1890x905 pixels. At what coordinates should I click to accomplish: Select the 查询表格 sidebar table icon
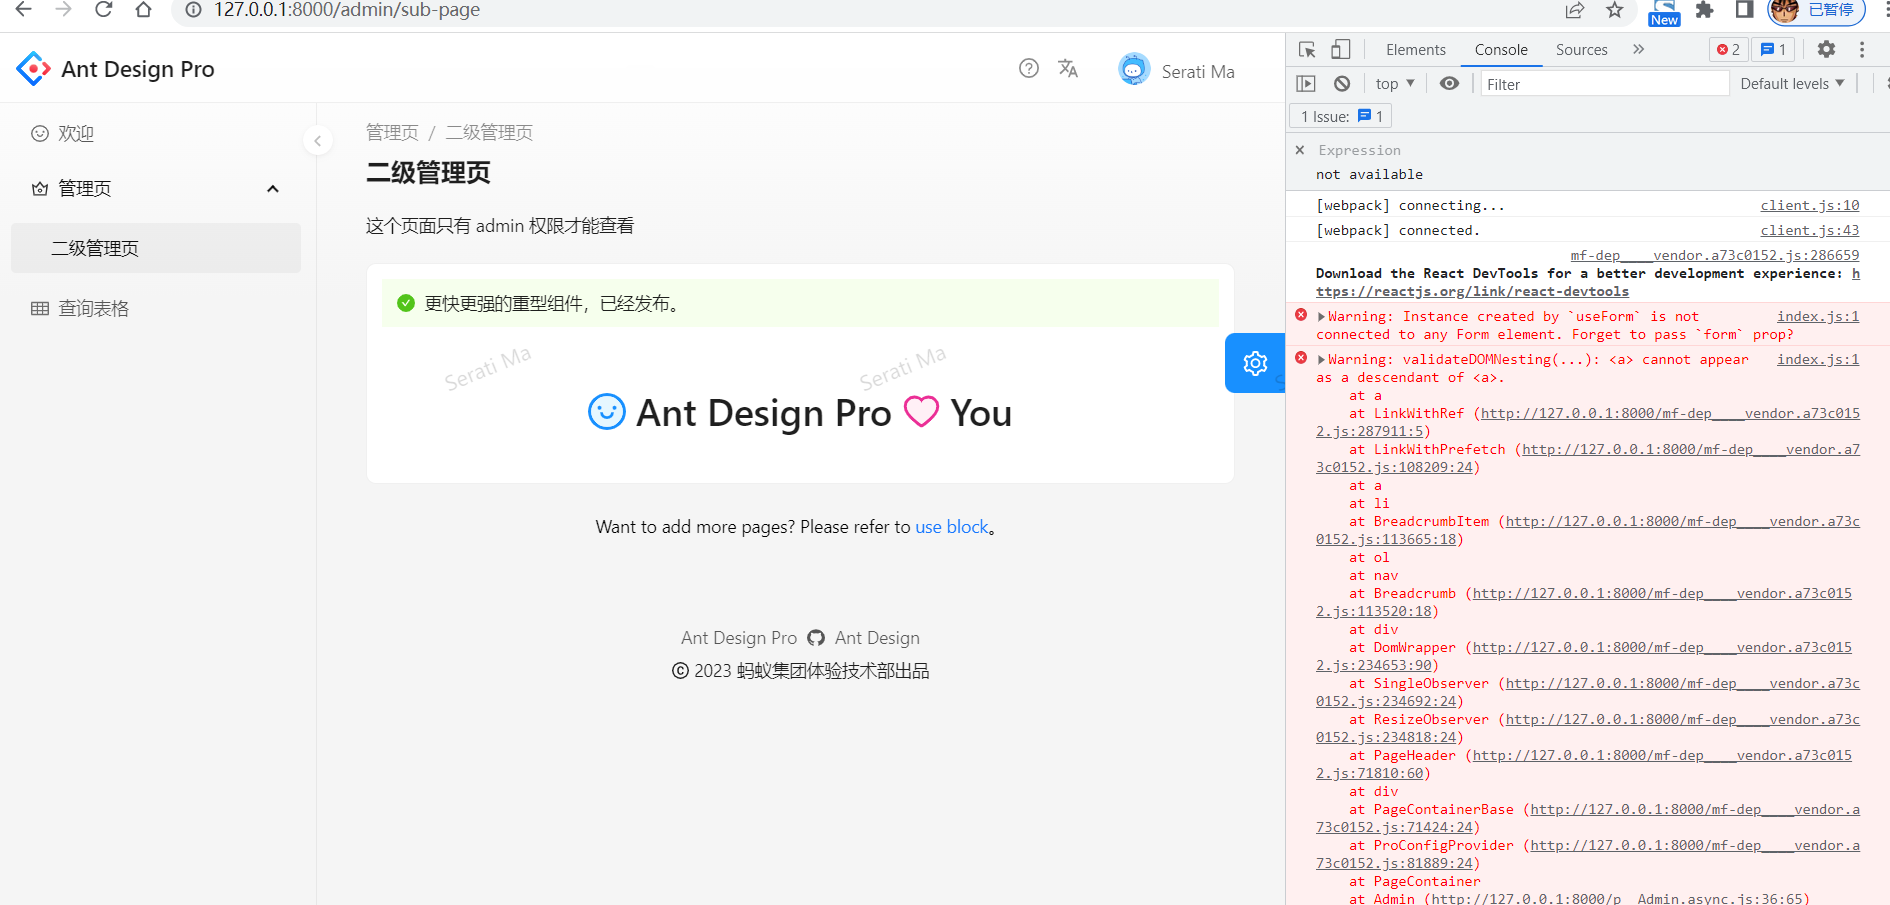coord(40,308)
